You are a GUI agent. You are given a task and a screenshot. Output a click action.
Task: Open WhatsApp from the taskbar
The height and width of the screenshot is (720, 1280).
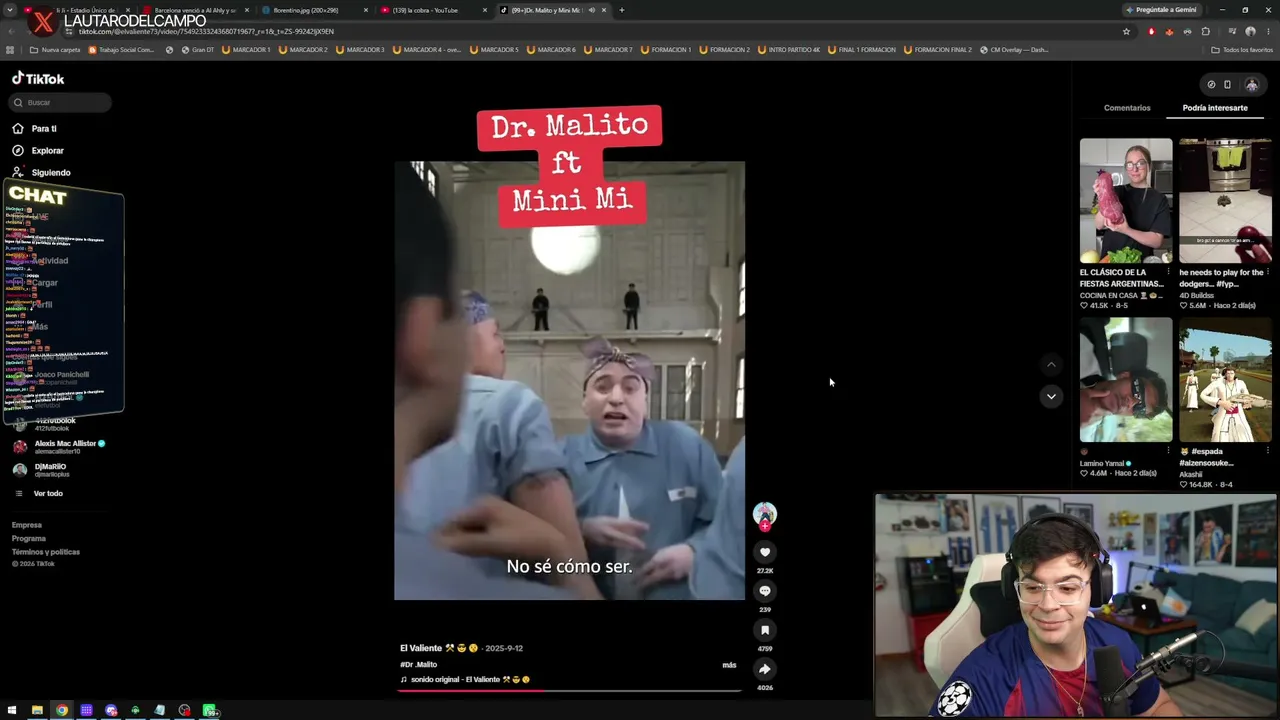click(210, 711)
